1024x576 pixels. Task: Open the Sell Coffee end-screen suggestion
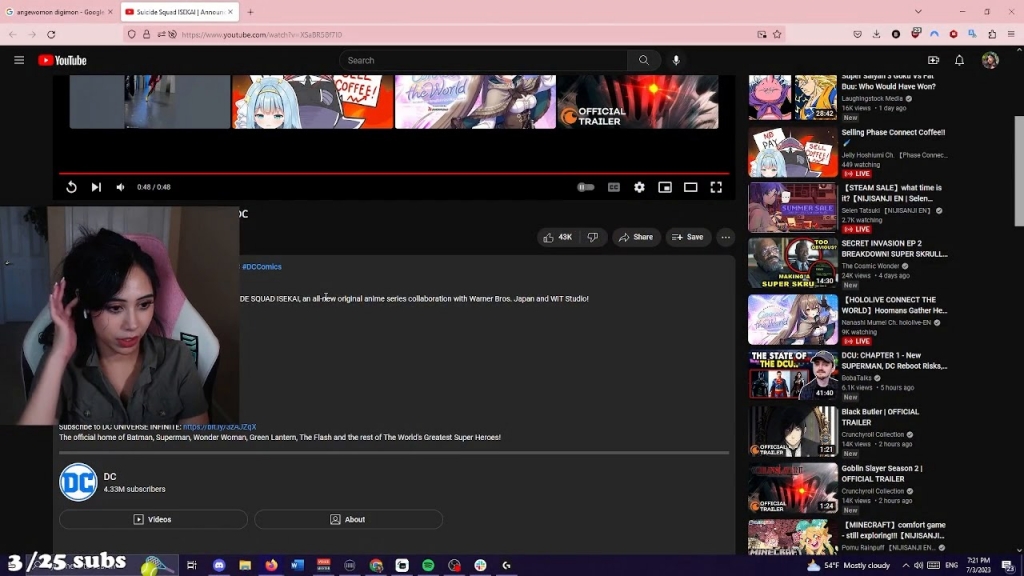coord(313,102)
